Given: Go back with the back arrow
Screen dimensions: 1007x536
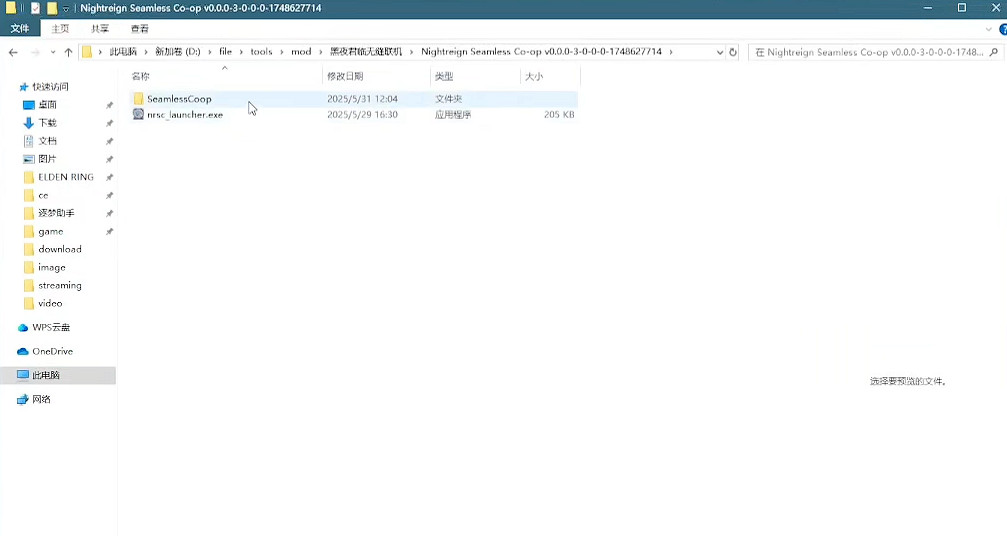Looking at the screenshot, I should (x=14, y=52).
